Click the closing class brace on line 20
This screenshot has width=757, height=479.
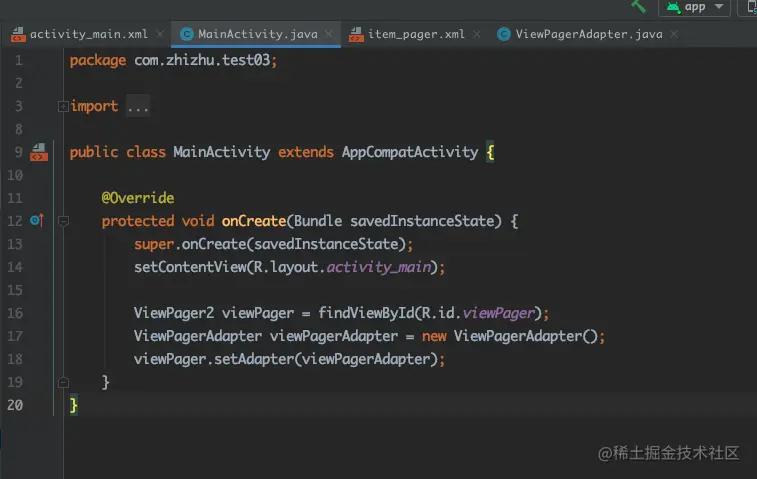coord(73,405)
